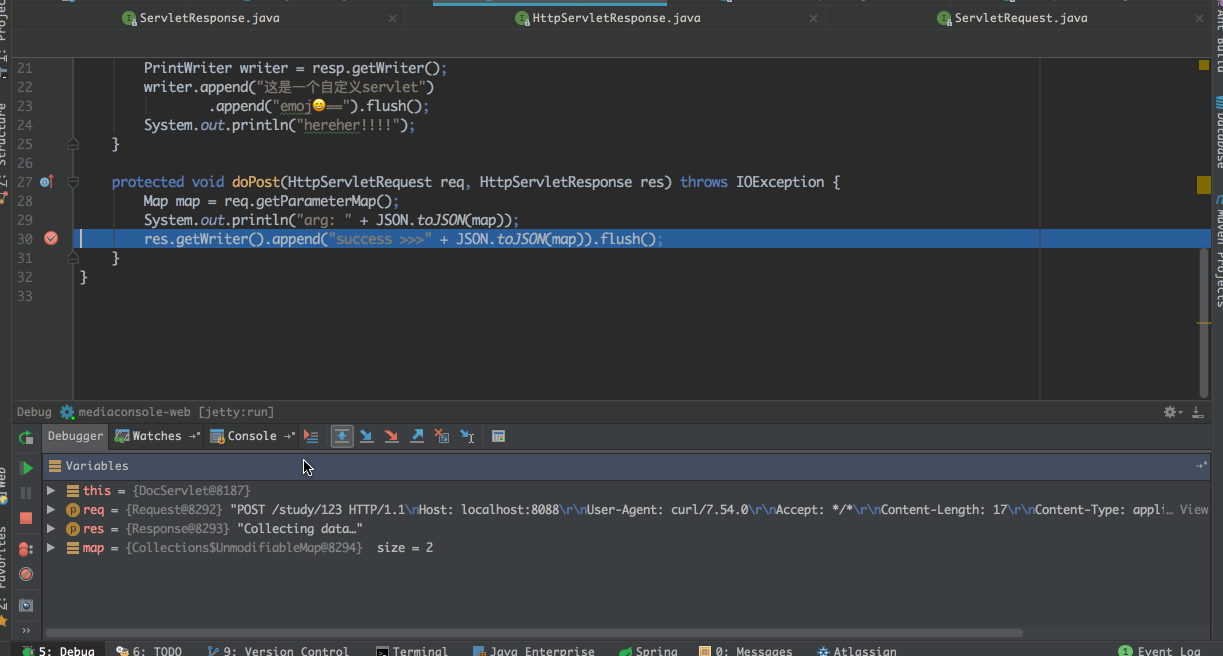This screenshot has width=1223, height=656.
Task: Open the HttpServletResponse.java editor tab
Action: point(607,18)
